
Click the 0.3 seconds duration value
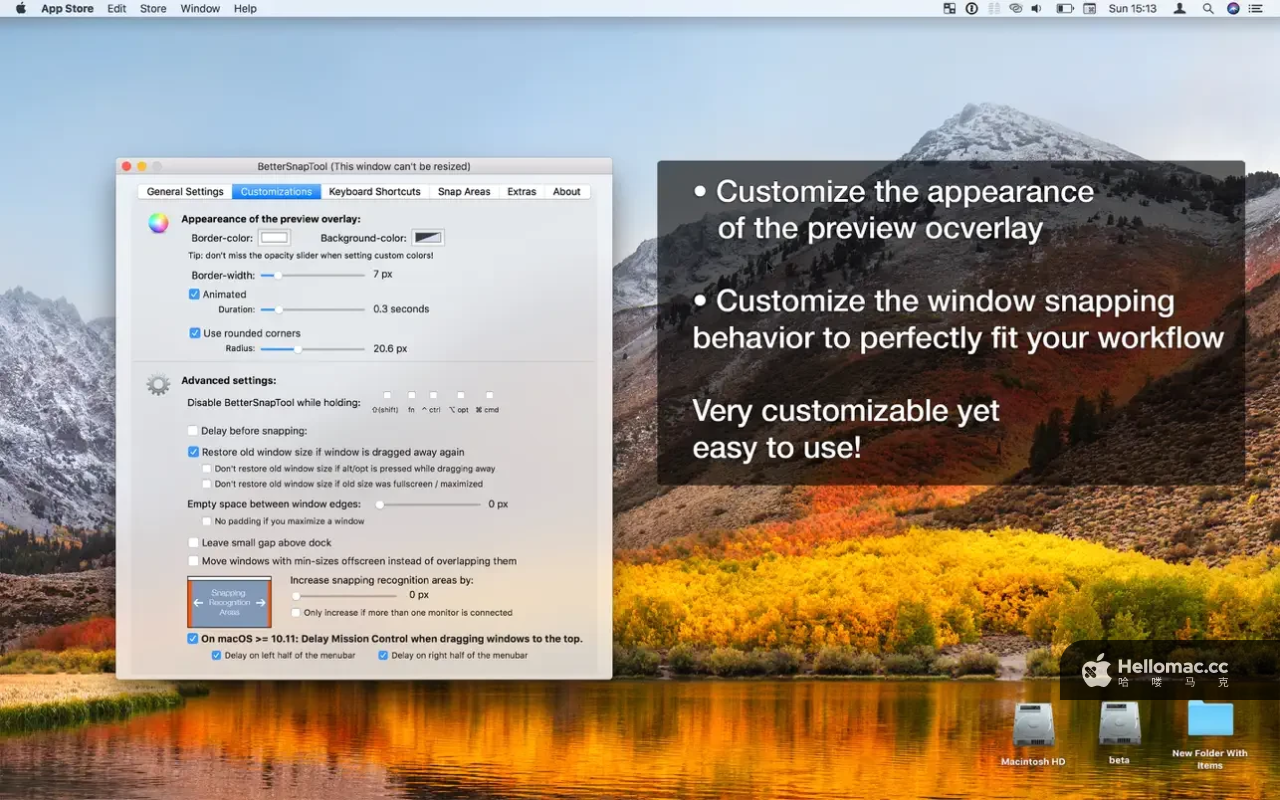pos(401,309)
